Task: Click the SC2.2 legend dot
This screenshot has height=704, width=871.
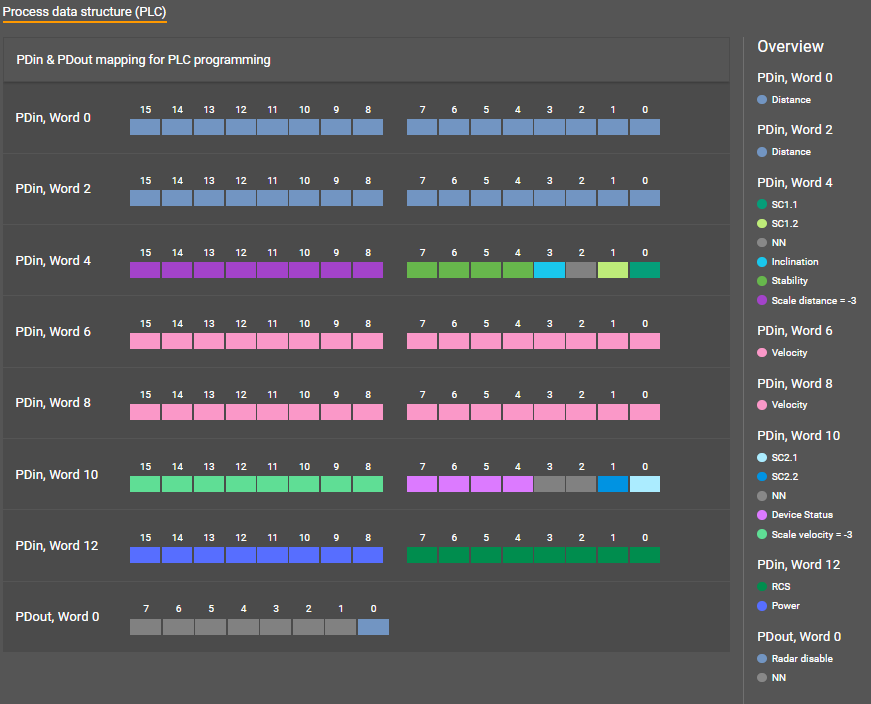Action: 762,477
